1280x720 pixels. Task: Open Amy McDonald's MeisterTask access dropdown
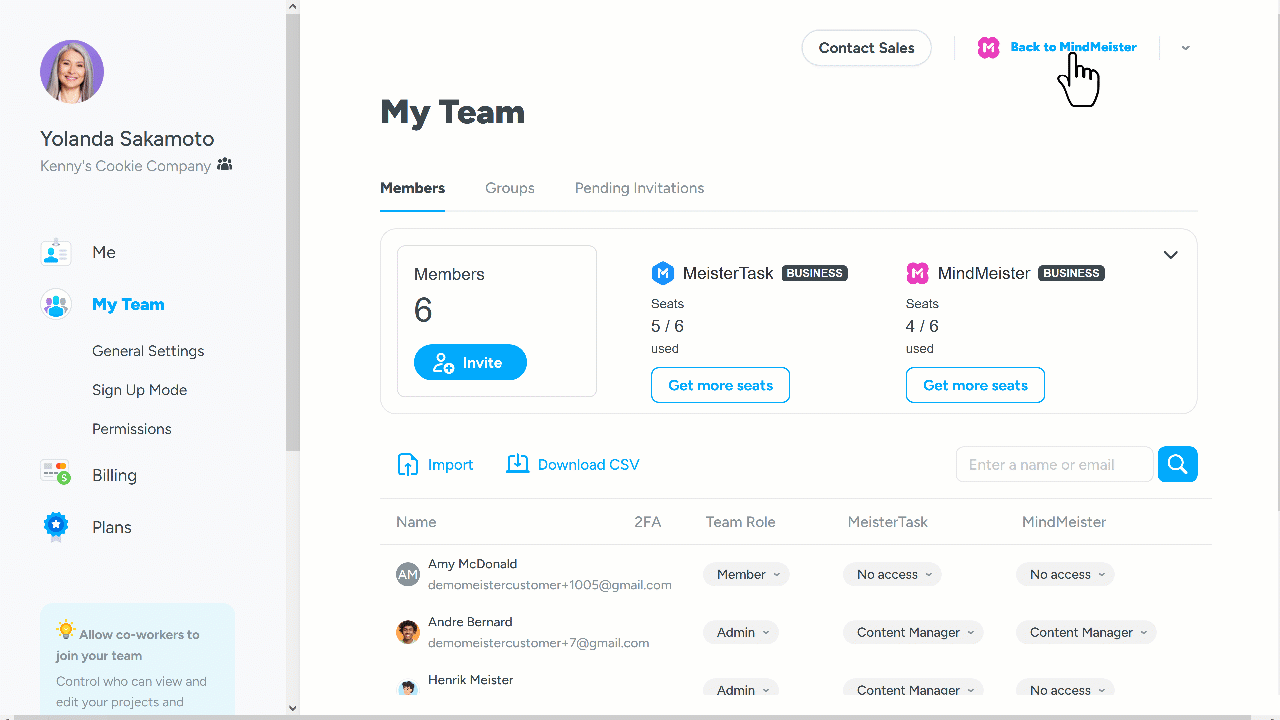pos(892,574)
